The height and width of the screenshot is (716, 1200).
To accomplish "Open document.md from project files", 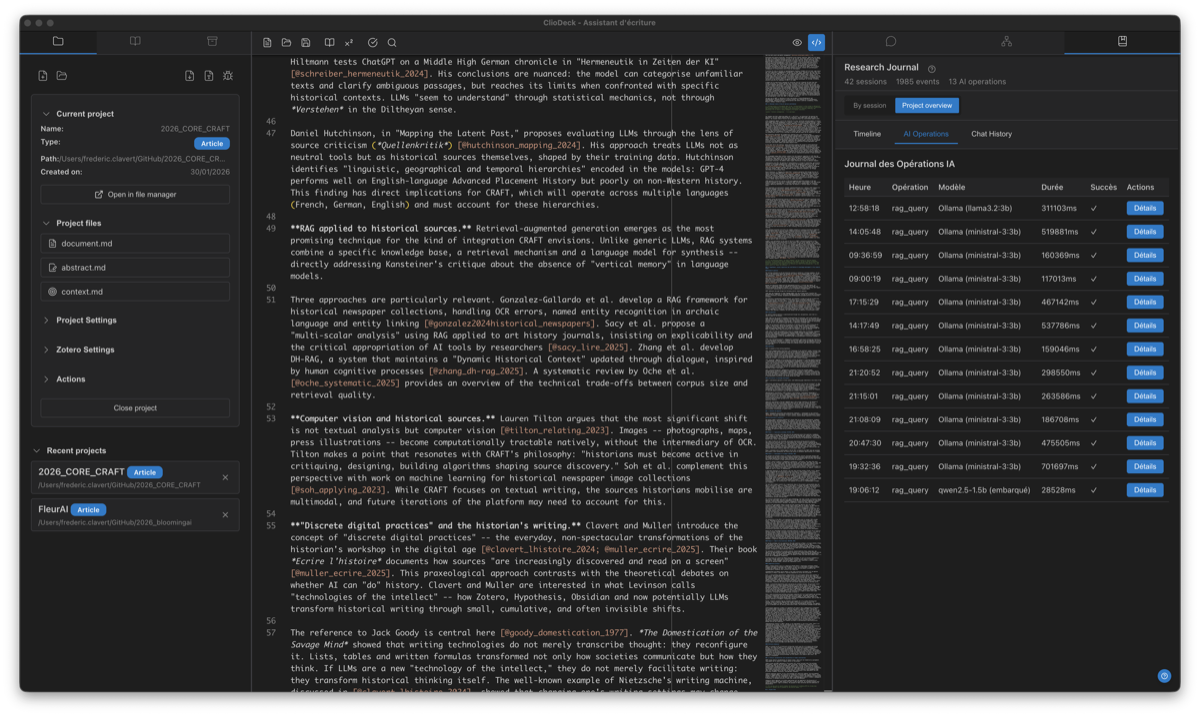I will (135, 244).
